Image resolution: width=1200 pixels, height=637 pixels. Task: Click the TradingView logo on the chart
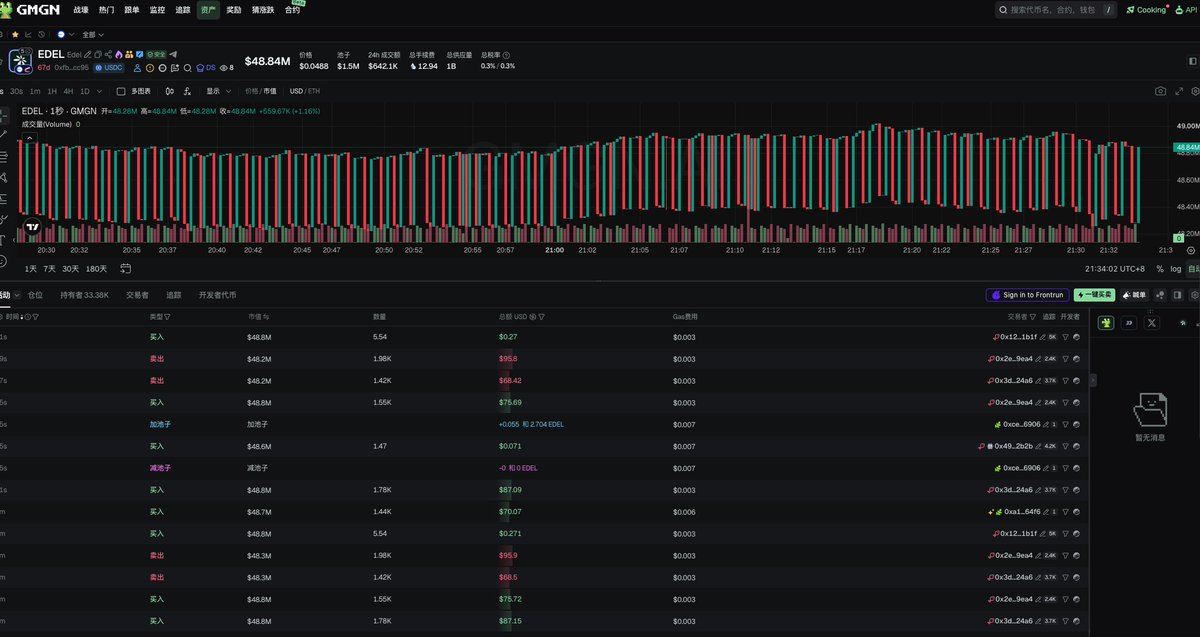32,226
